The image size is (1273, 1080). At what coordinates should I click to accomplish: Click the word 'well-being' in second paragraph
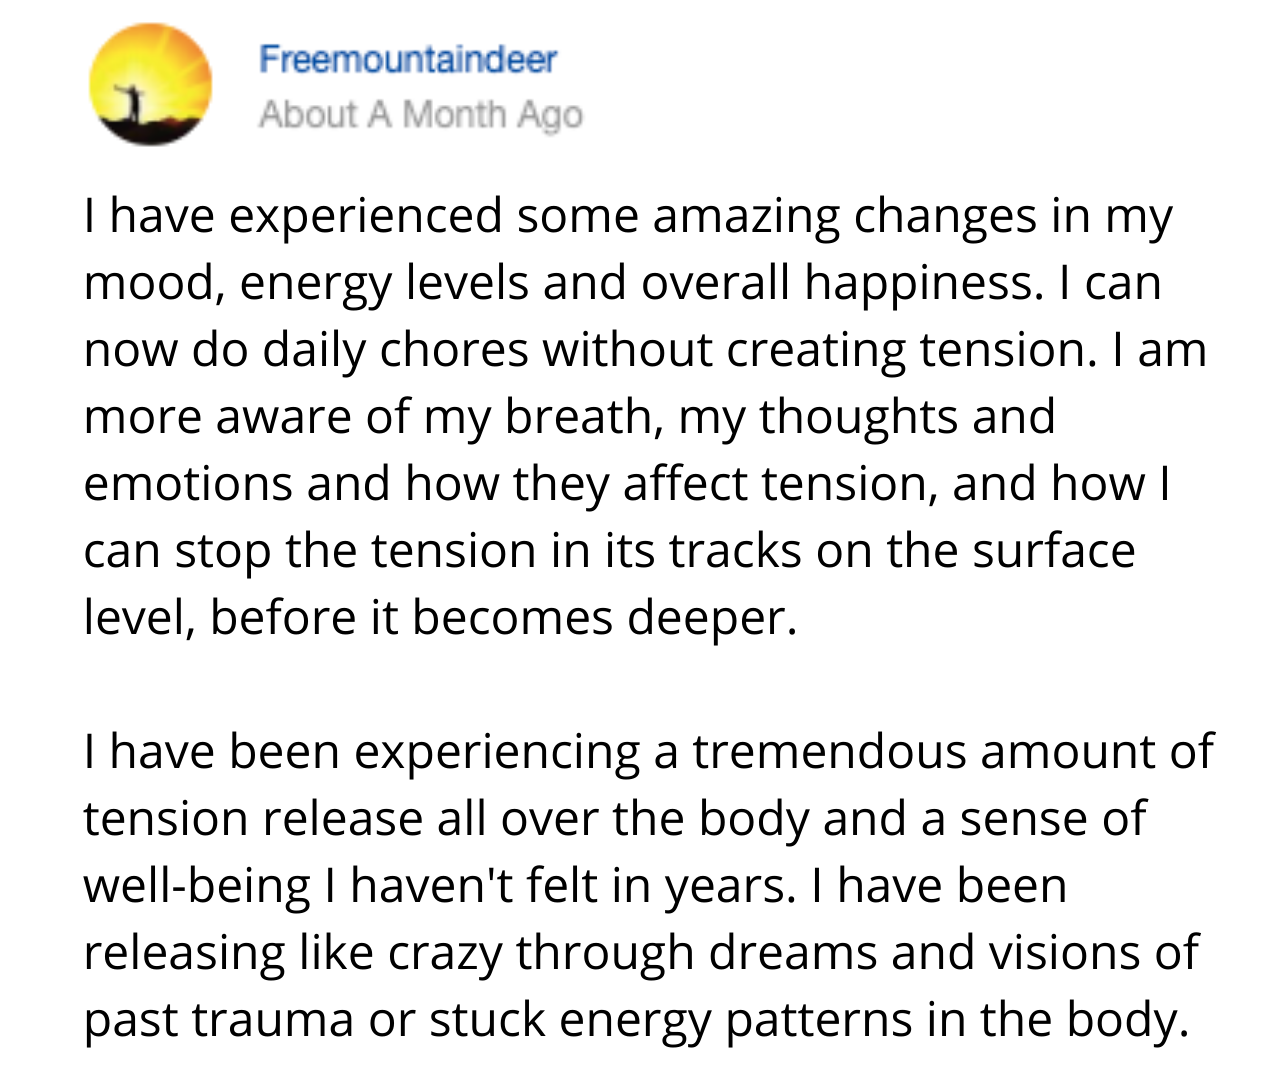pos(198,888)
